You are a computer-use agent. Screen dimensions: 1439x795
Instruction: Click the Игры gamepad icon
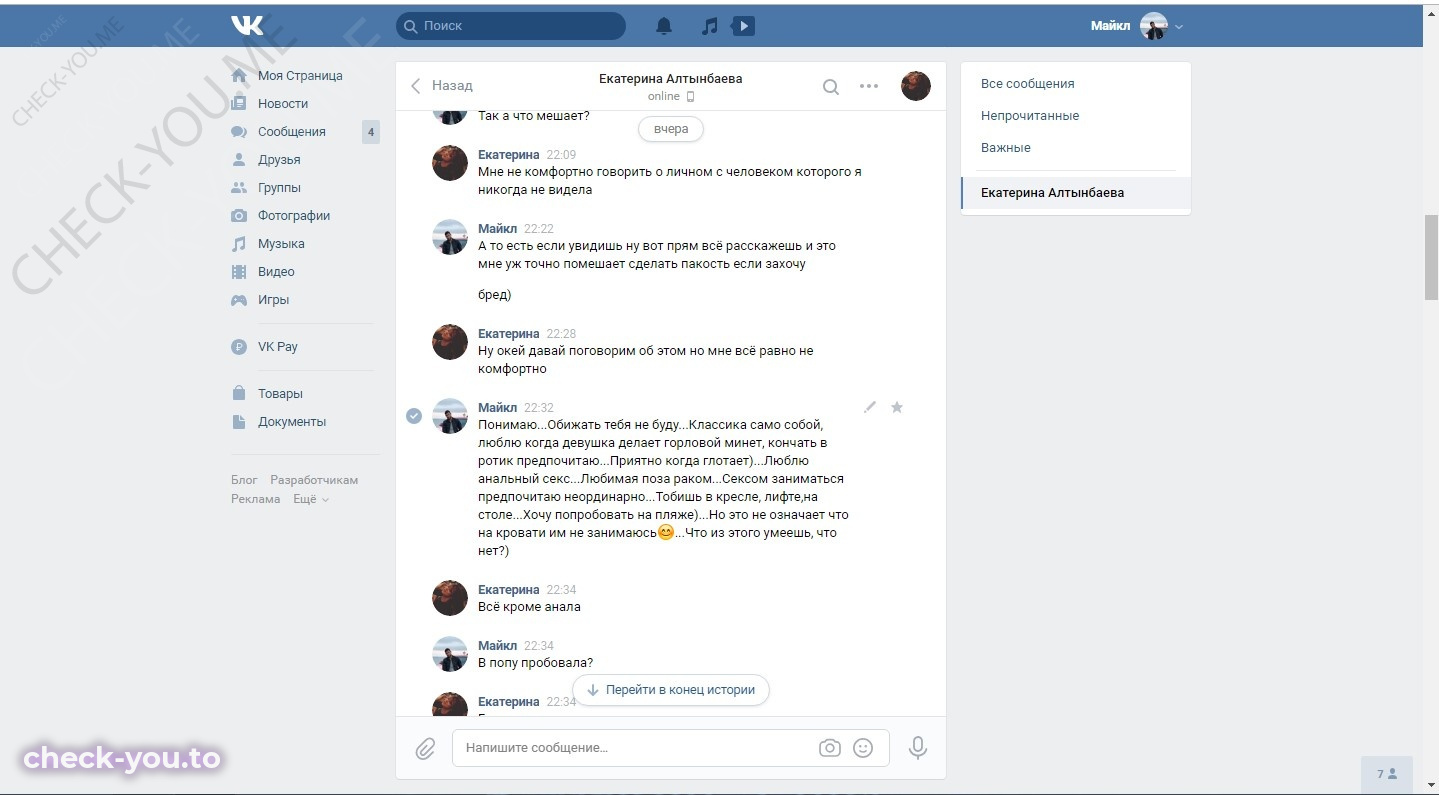point(239,300)
